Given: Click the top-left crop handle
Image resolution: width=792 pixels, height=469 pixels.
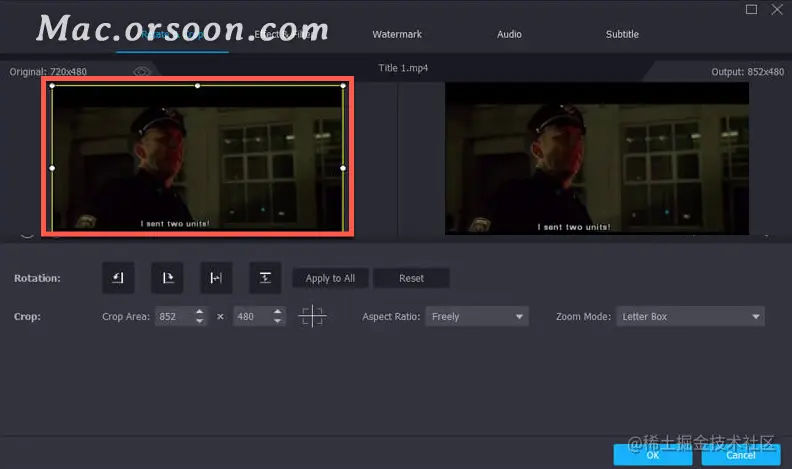Looking at the screenshot, I should [52, 86].
